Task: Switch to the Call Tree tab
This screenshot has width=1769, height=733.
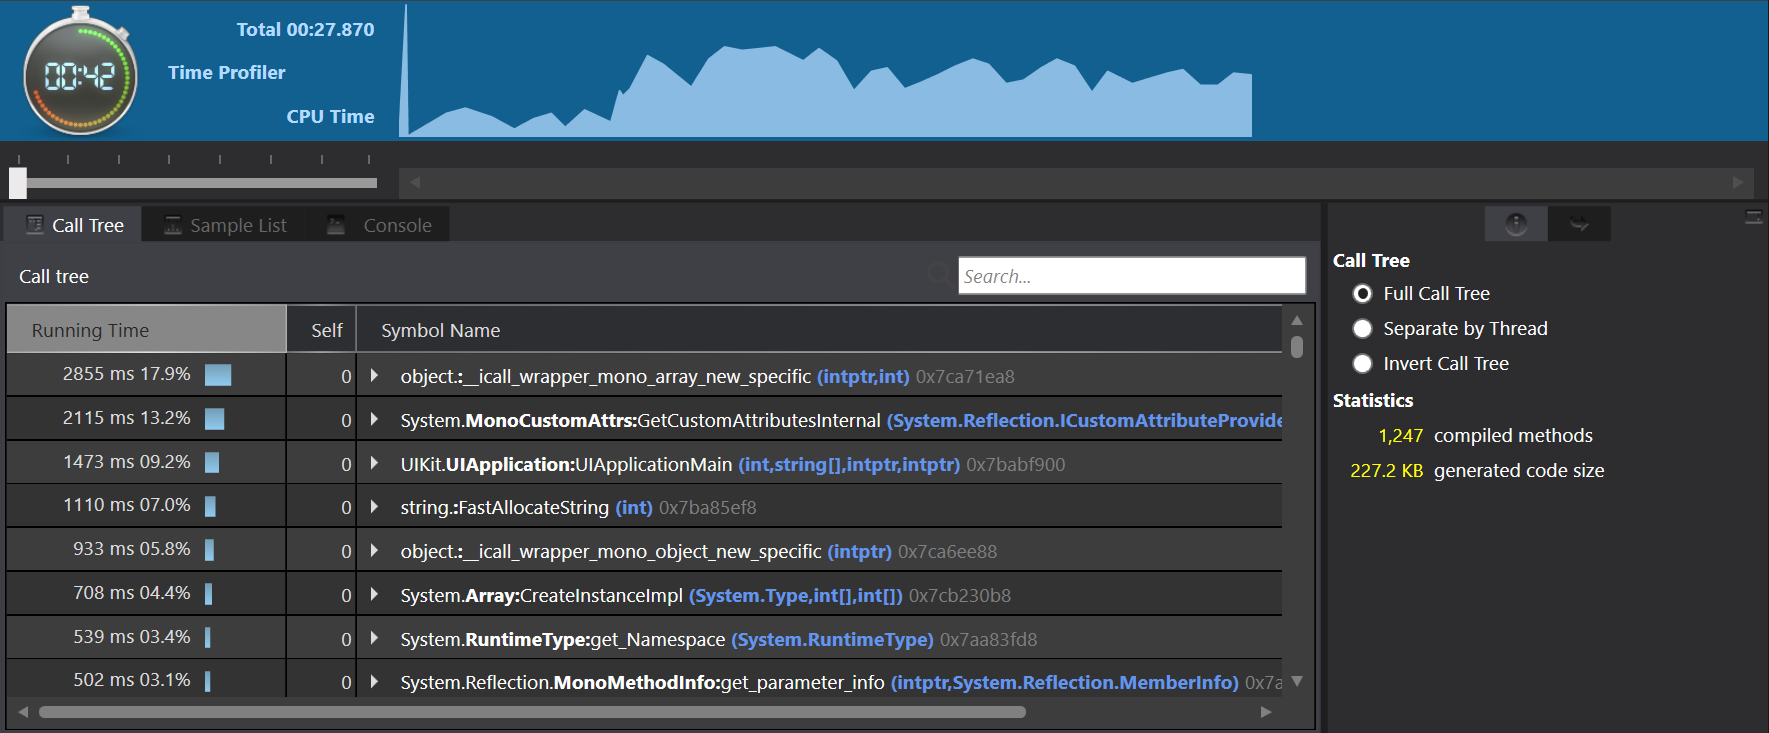Action: pyautogui.click(x=73, y=225)
